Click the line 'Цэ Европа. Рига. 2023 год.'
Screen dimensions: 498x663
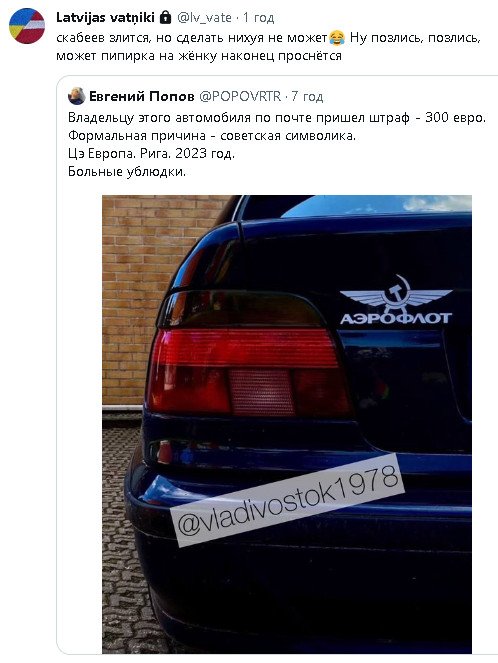coord(151,153)
